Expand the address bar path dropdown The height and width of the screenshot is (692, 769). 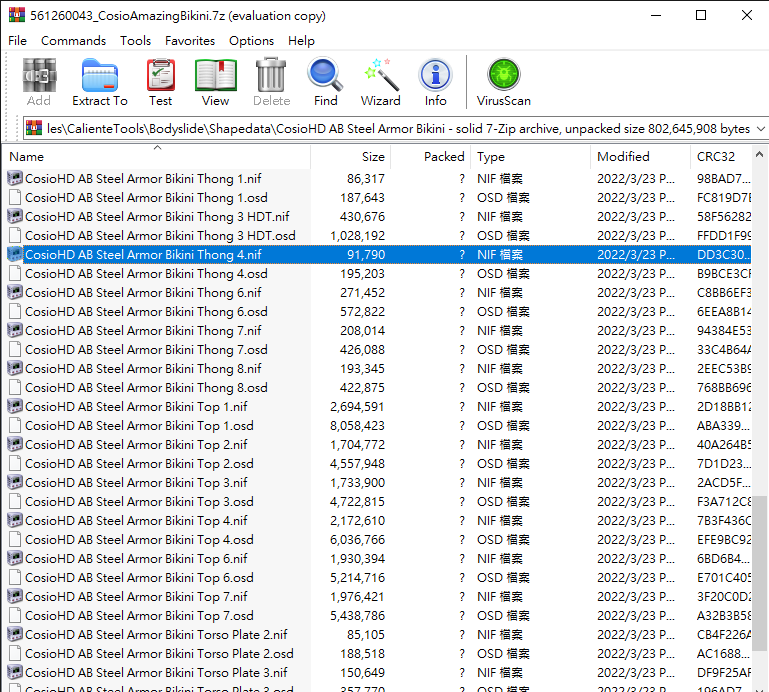pos(760,129)
